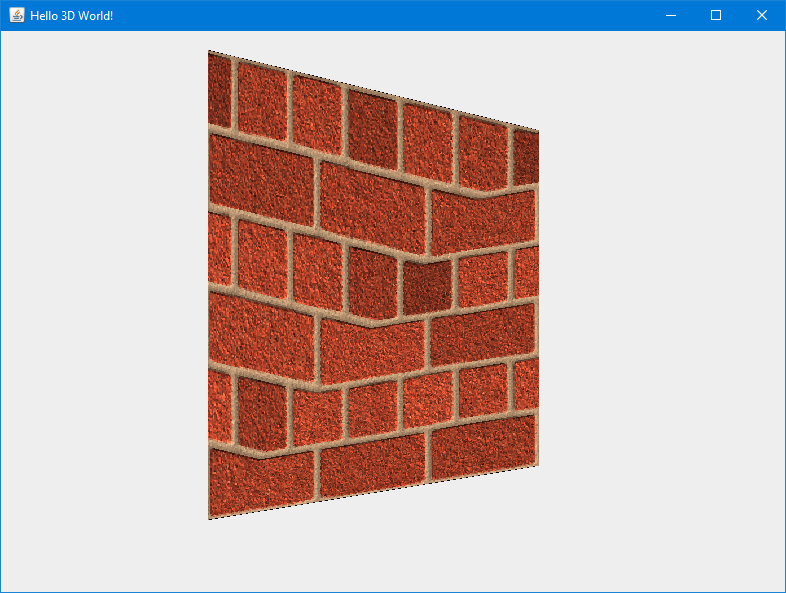Viewport: 786px width, 593px height.
Task: Click the Java icon in the title bar
Action: click(17, 16)
